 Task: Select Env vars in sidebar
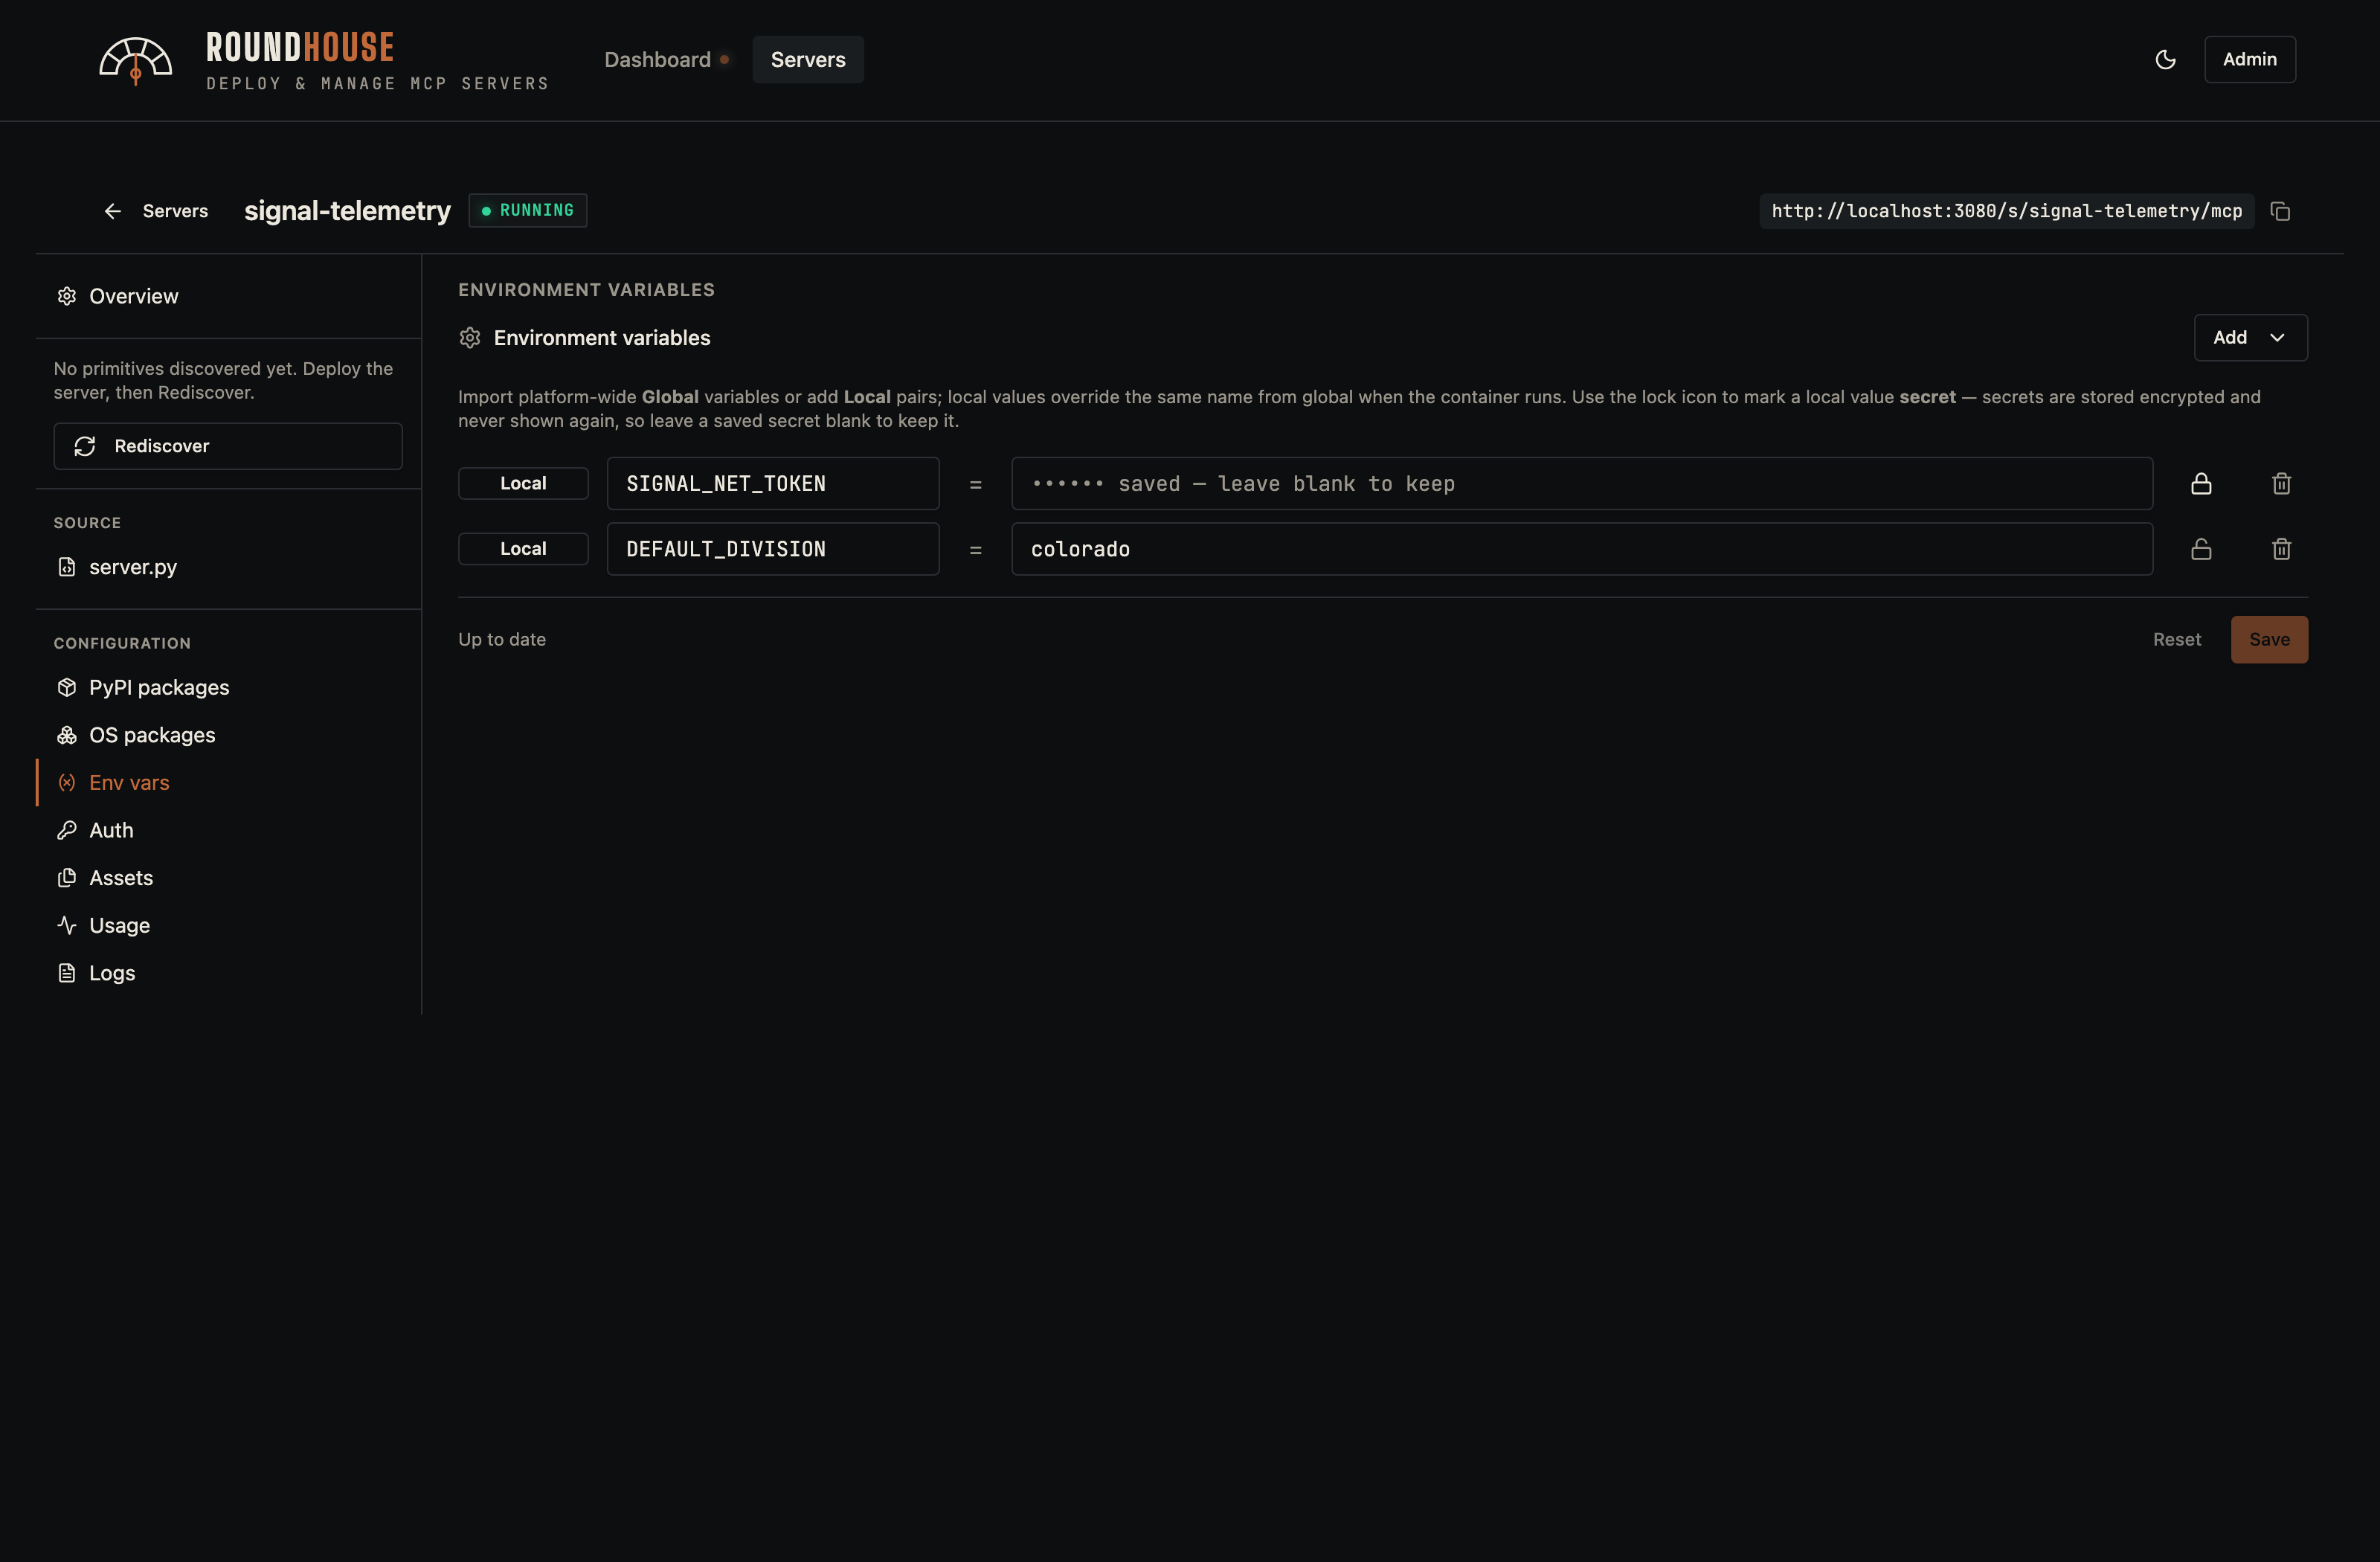coord(228,783)
